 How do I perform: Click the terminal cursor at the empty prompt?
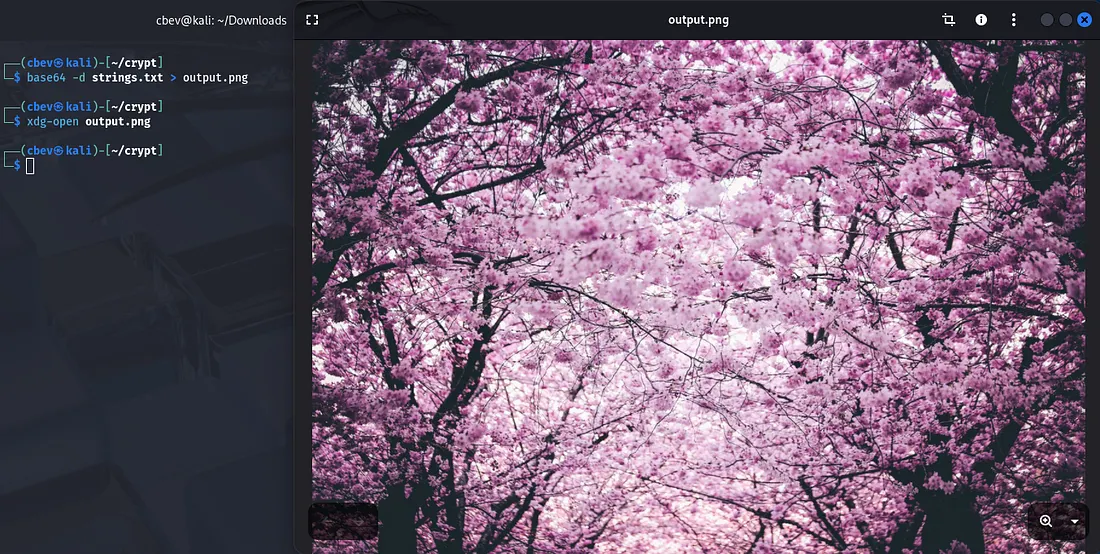[x=30, y=165]
